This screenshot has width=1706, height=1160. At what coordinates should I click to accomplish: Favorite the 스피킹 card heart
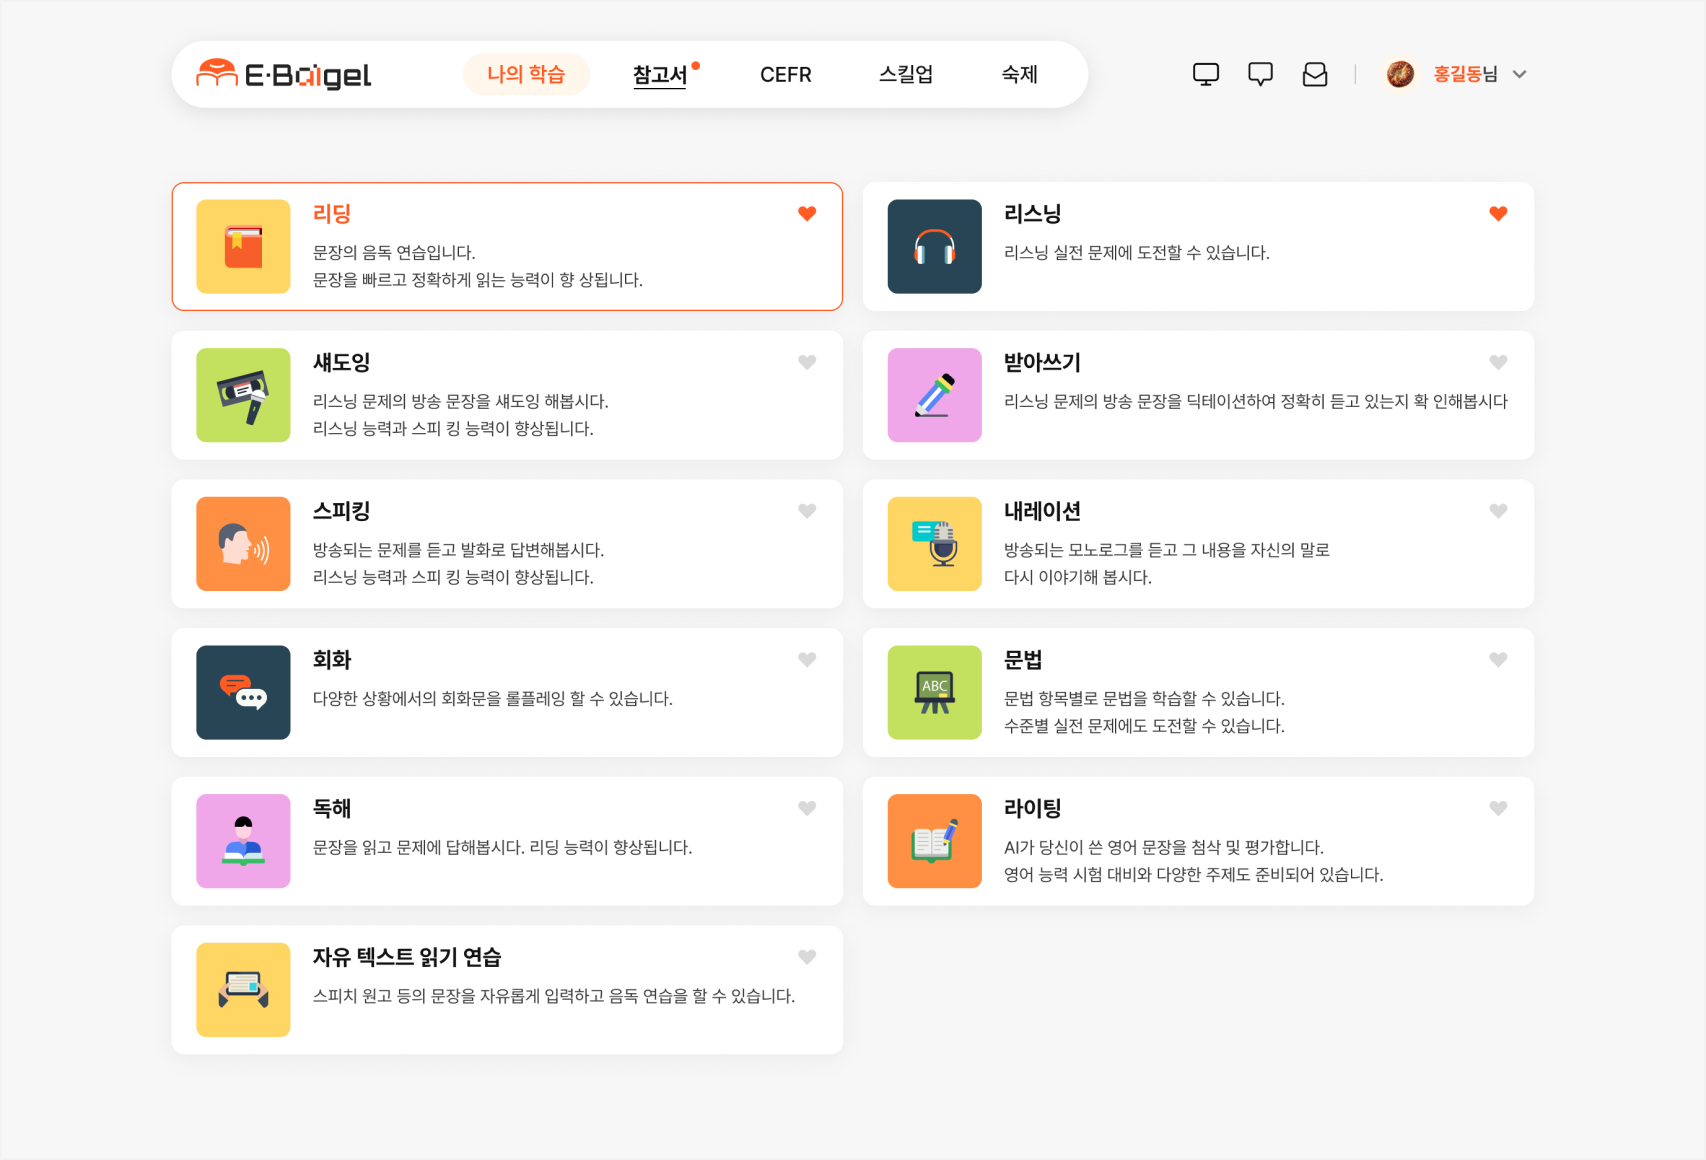[806, 511]
